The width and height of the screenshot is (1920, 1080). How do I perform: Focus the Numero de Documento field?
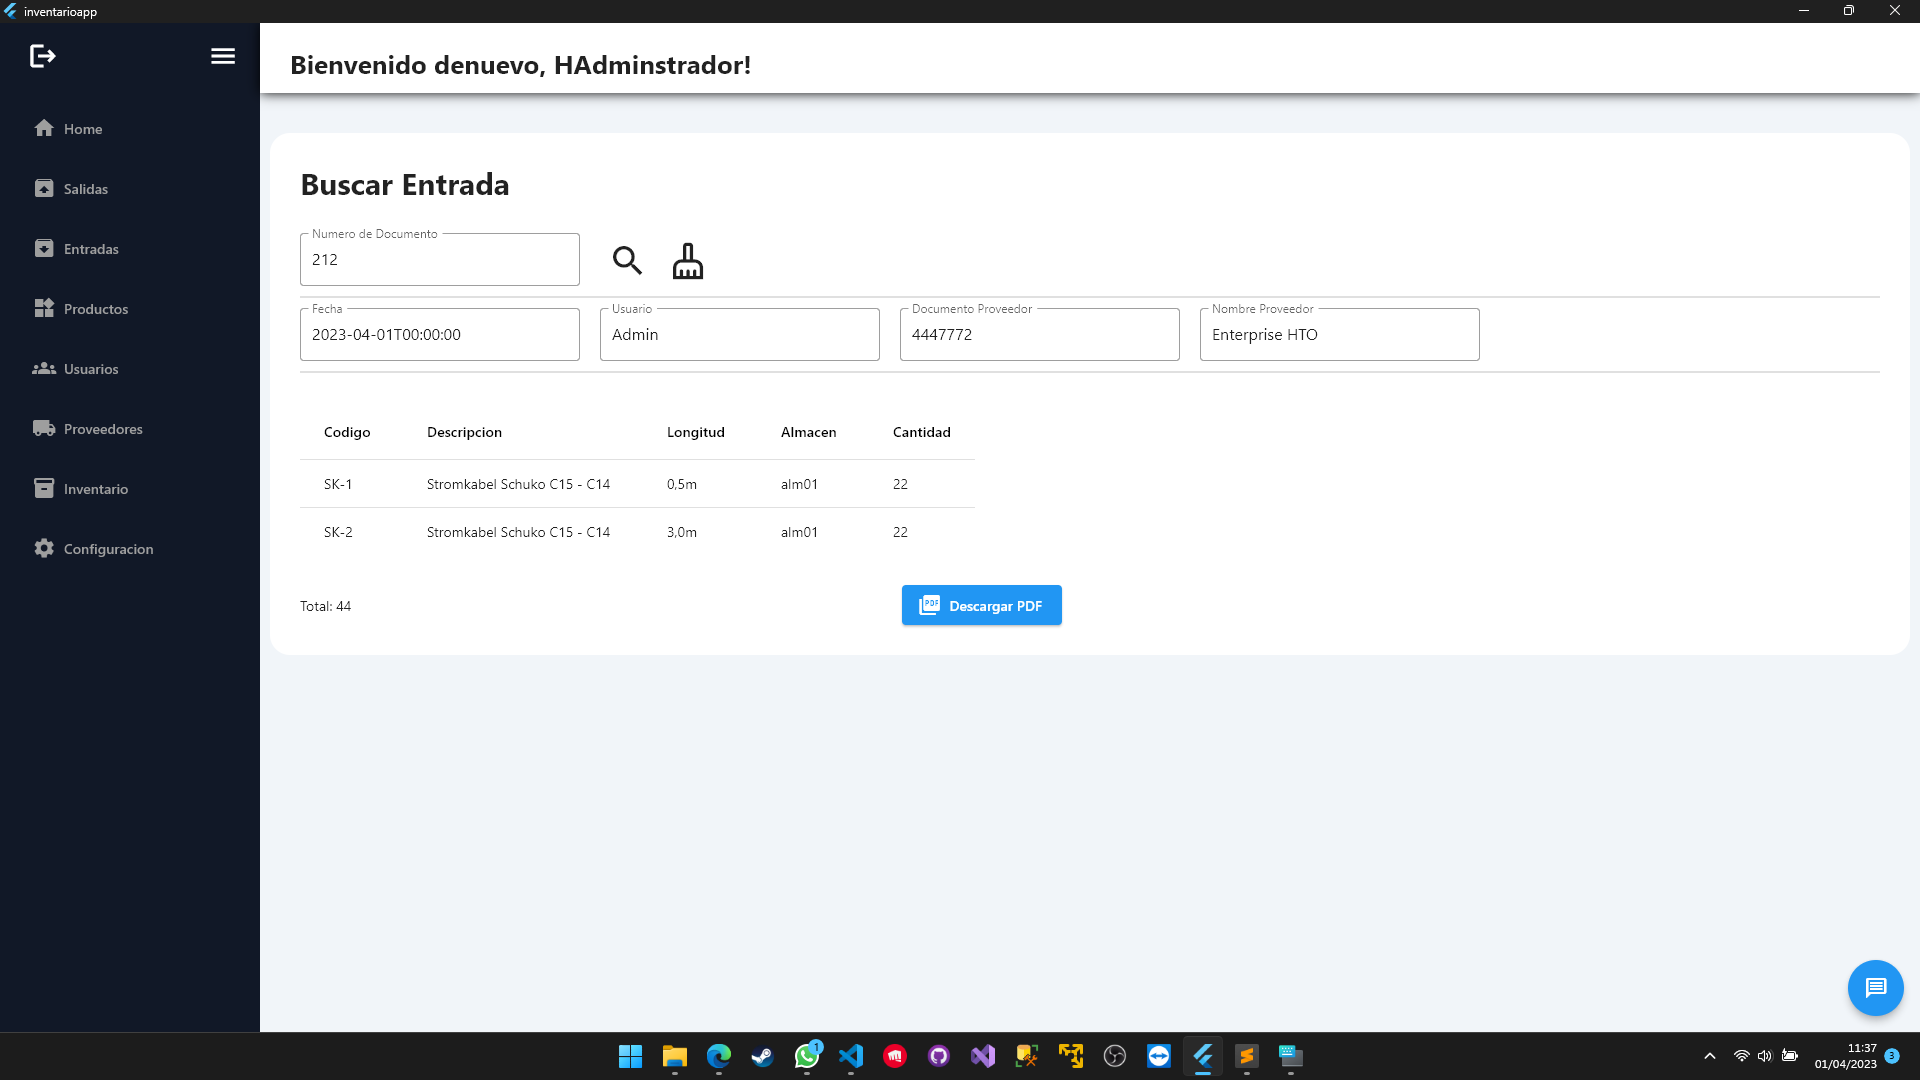(x=440, y=259)
